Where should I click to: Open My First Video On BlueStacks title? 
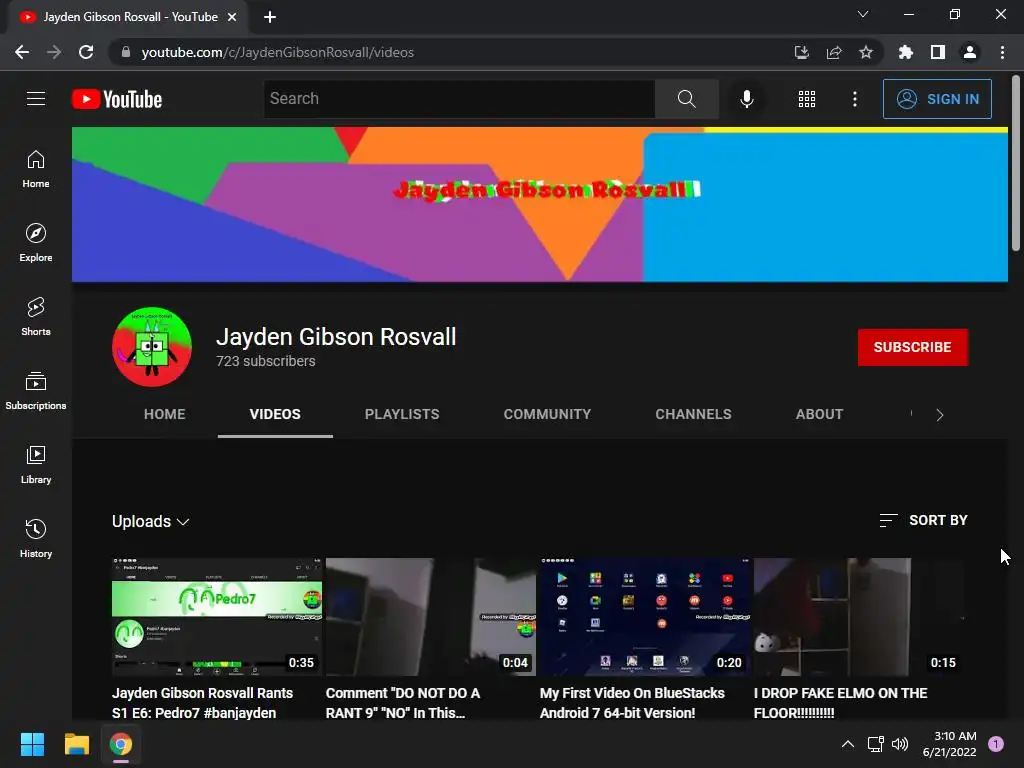pyautogui.click(x=632, y=703)
